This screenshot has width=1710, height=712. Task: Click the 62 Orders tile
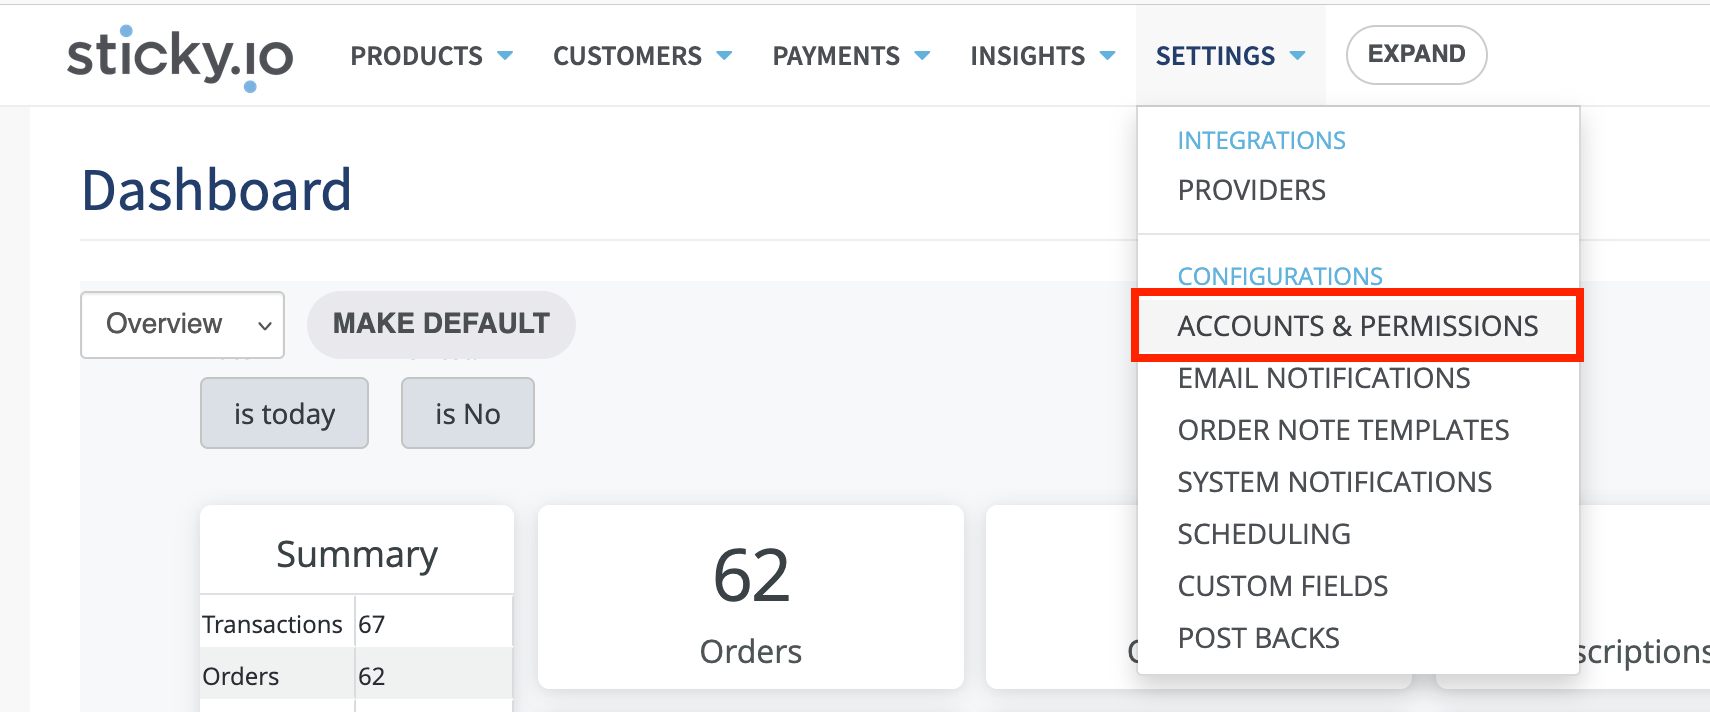coord(750,598)
